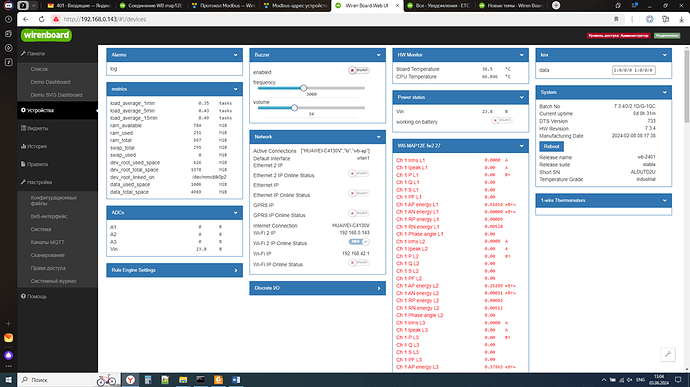The height and width of the screenshot is (387, 690).
Task: Click the wrench edit icon at bottom right
Action: (668, 354)
